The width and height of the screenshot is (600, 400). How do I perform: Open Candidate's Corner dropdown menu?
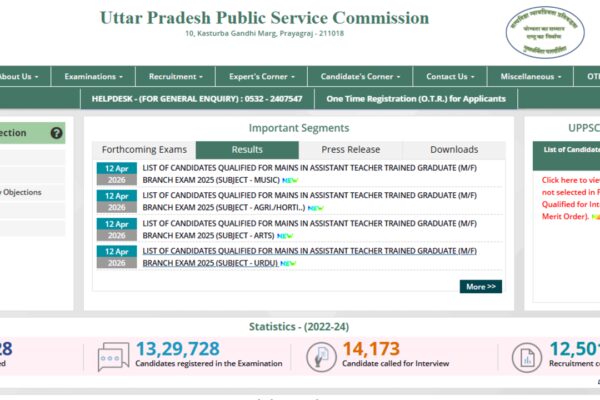click(x=360, y=77)
